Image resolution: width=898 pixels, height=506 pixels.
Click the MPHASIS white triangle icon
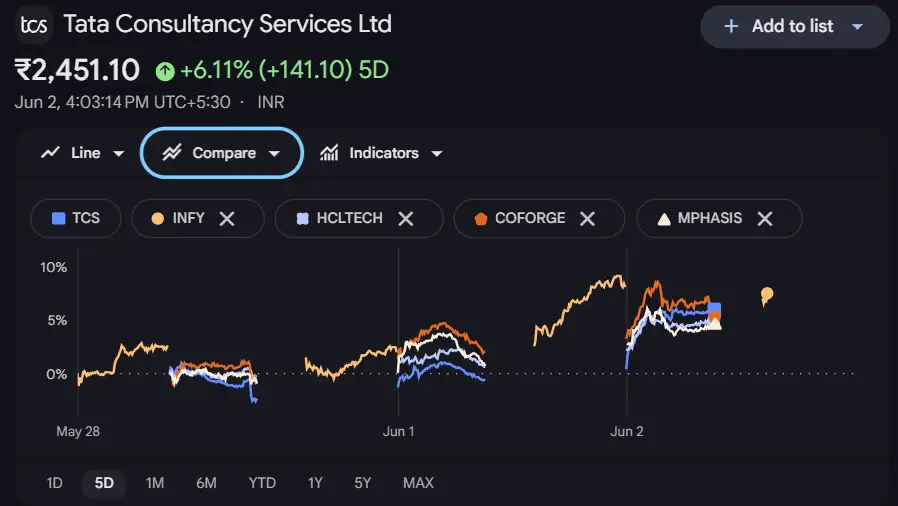tap(664, 219)
